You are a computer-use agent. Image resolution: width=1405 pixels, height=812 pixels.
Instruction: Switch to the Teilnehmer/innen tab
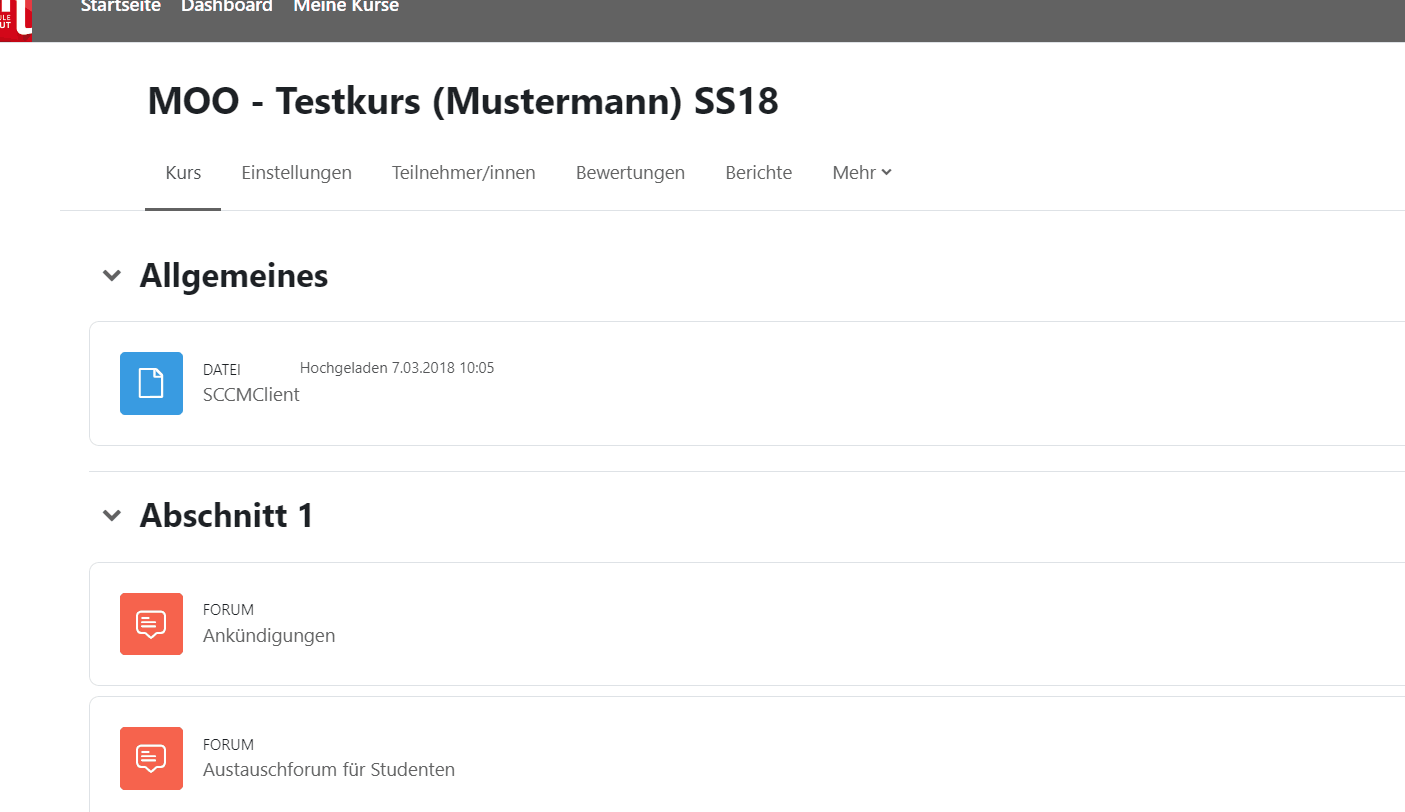(x=463, y=172)
